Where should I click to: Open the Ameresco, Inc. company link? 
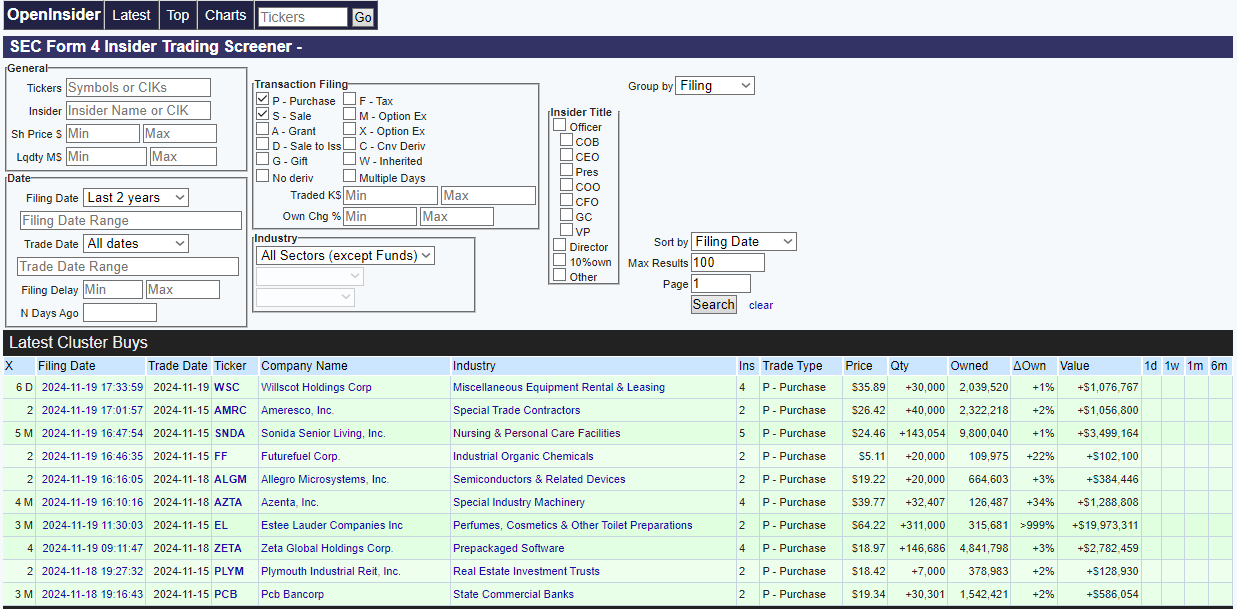(x=298, y=410)
